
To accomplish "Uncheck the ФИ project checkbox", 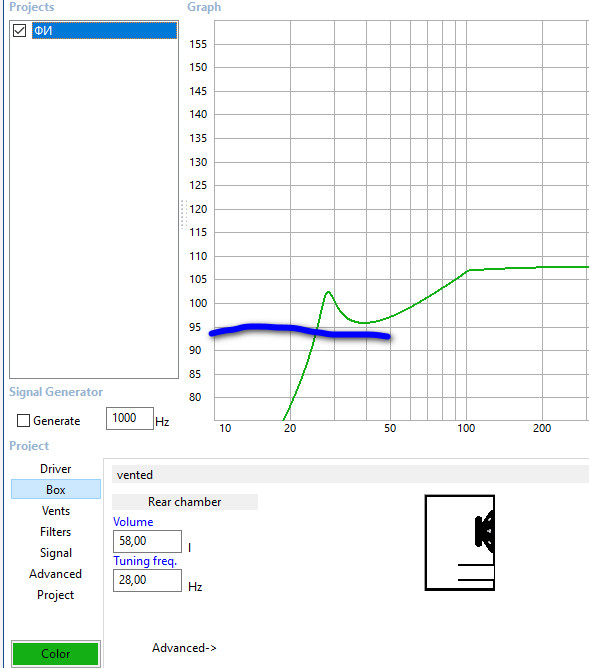I will [x=20, y=31].
